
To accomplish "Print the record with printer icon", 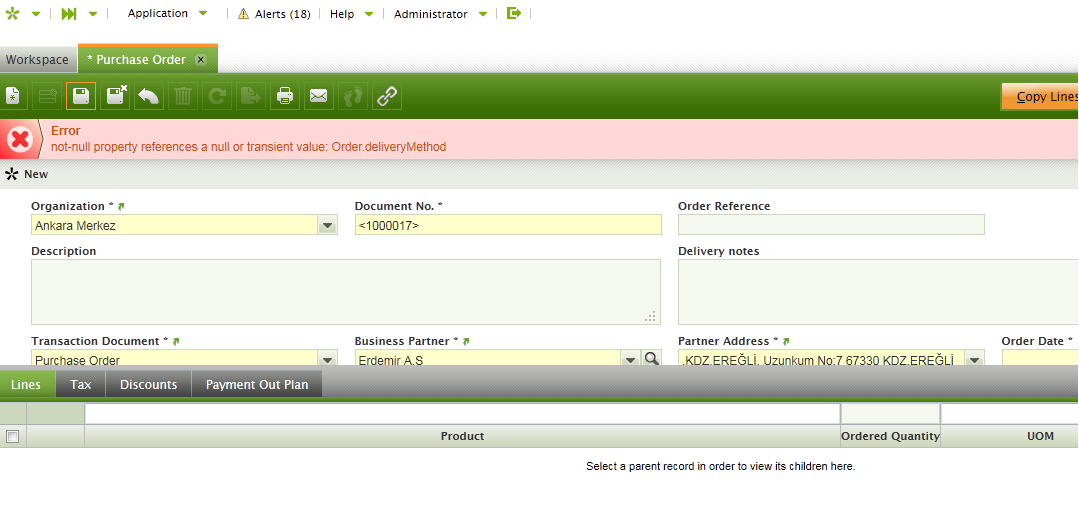I will pyautogui.click(x=285, y=96).
